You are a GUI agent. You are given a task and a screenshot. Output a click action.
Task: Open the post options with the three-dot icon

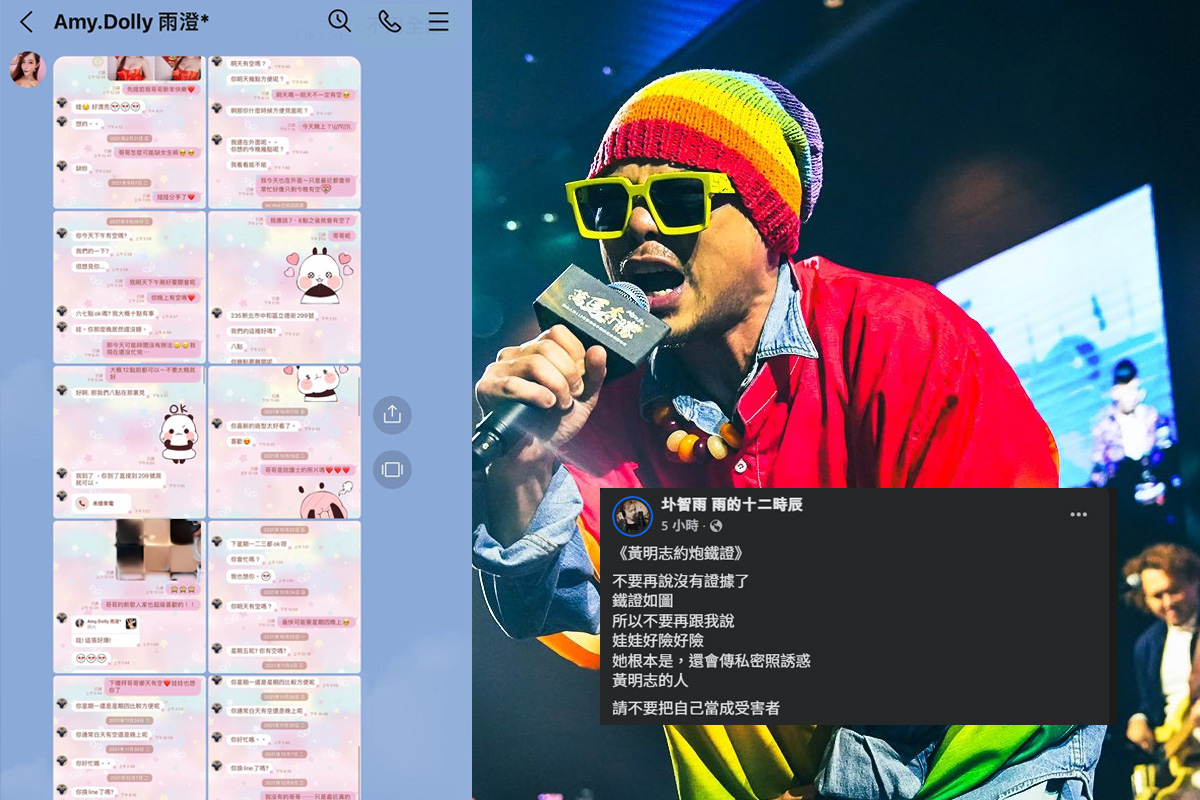click(x=1078, y=514)
